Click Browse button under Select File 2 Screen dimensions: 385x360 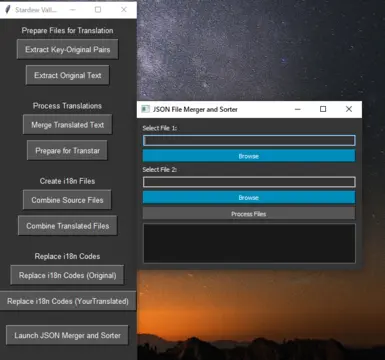point(249,197)
